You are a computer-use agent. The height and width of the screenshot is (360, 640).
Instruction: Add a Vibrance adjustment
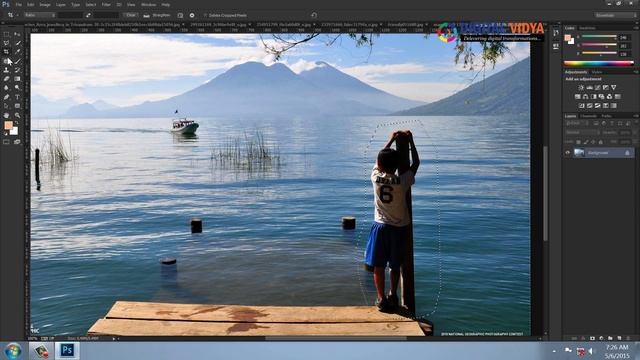[x=613, y=87]
